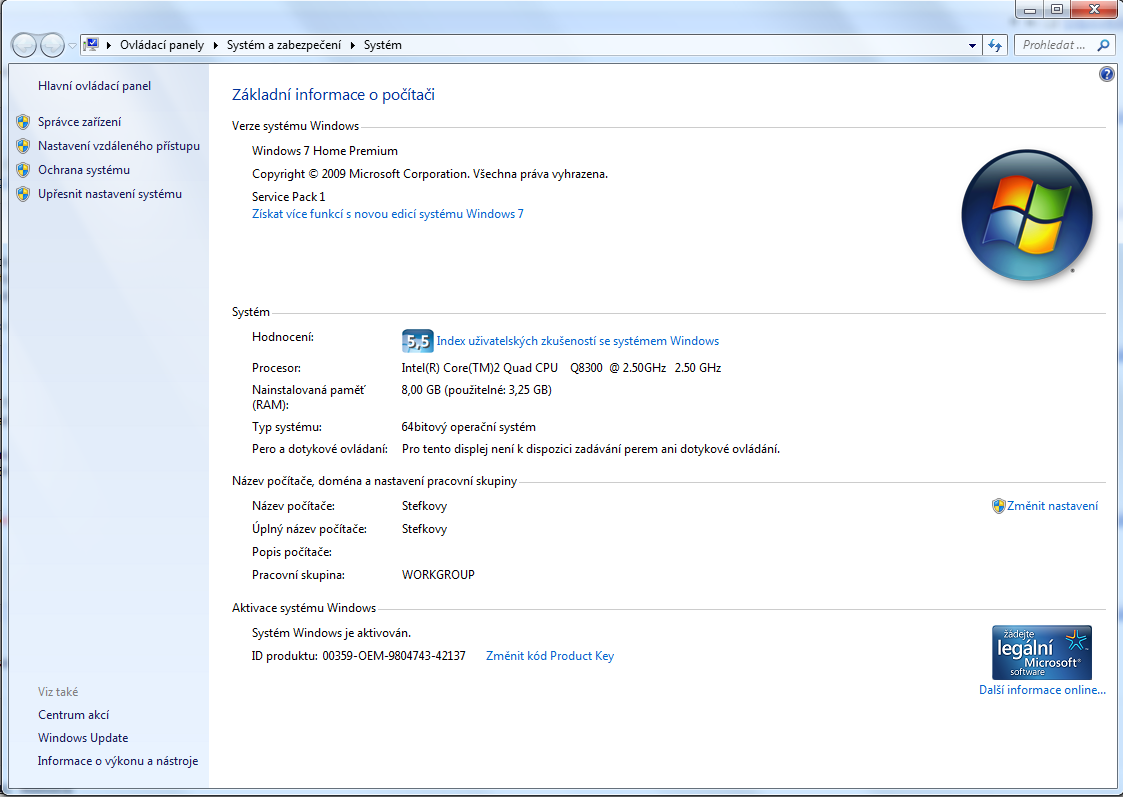Viewport: 1123px width, 797px height.
Task: Click shield icon next to Ochrana systému
Action: coord(23,170)
